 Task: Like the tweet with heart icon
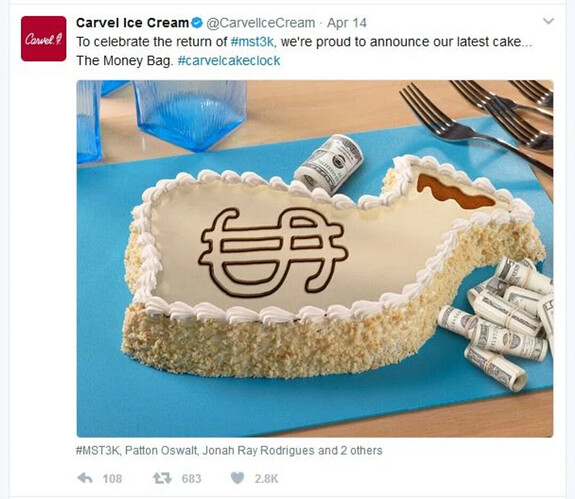point(237,478)
